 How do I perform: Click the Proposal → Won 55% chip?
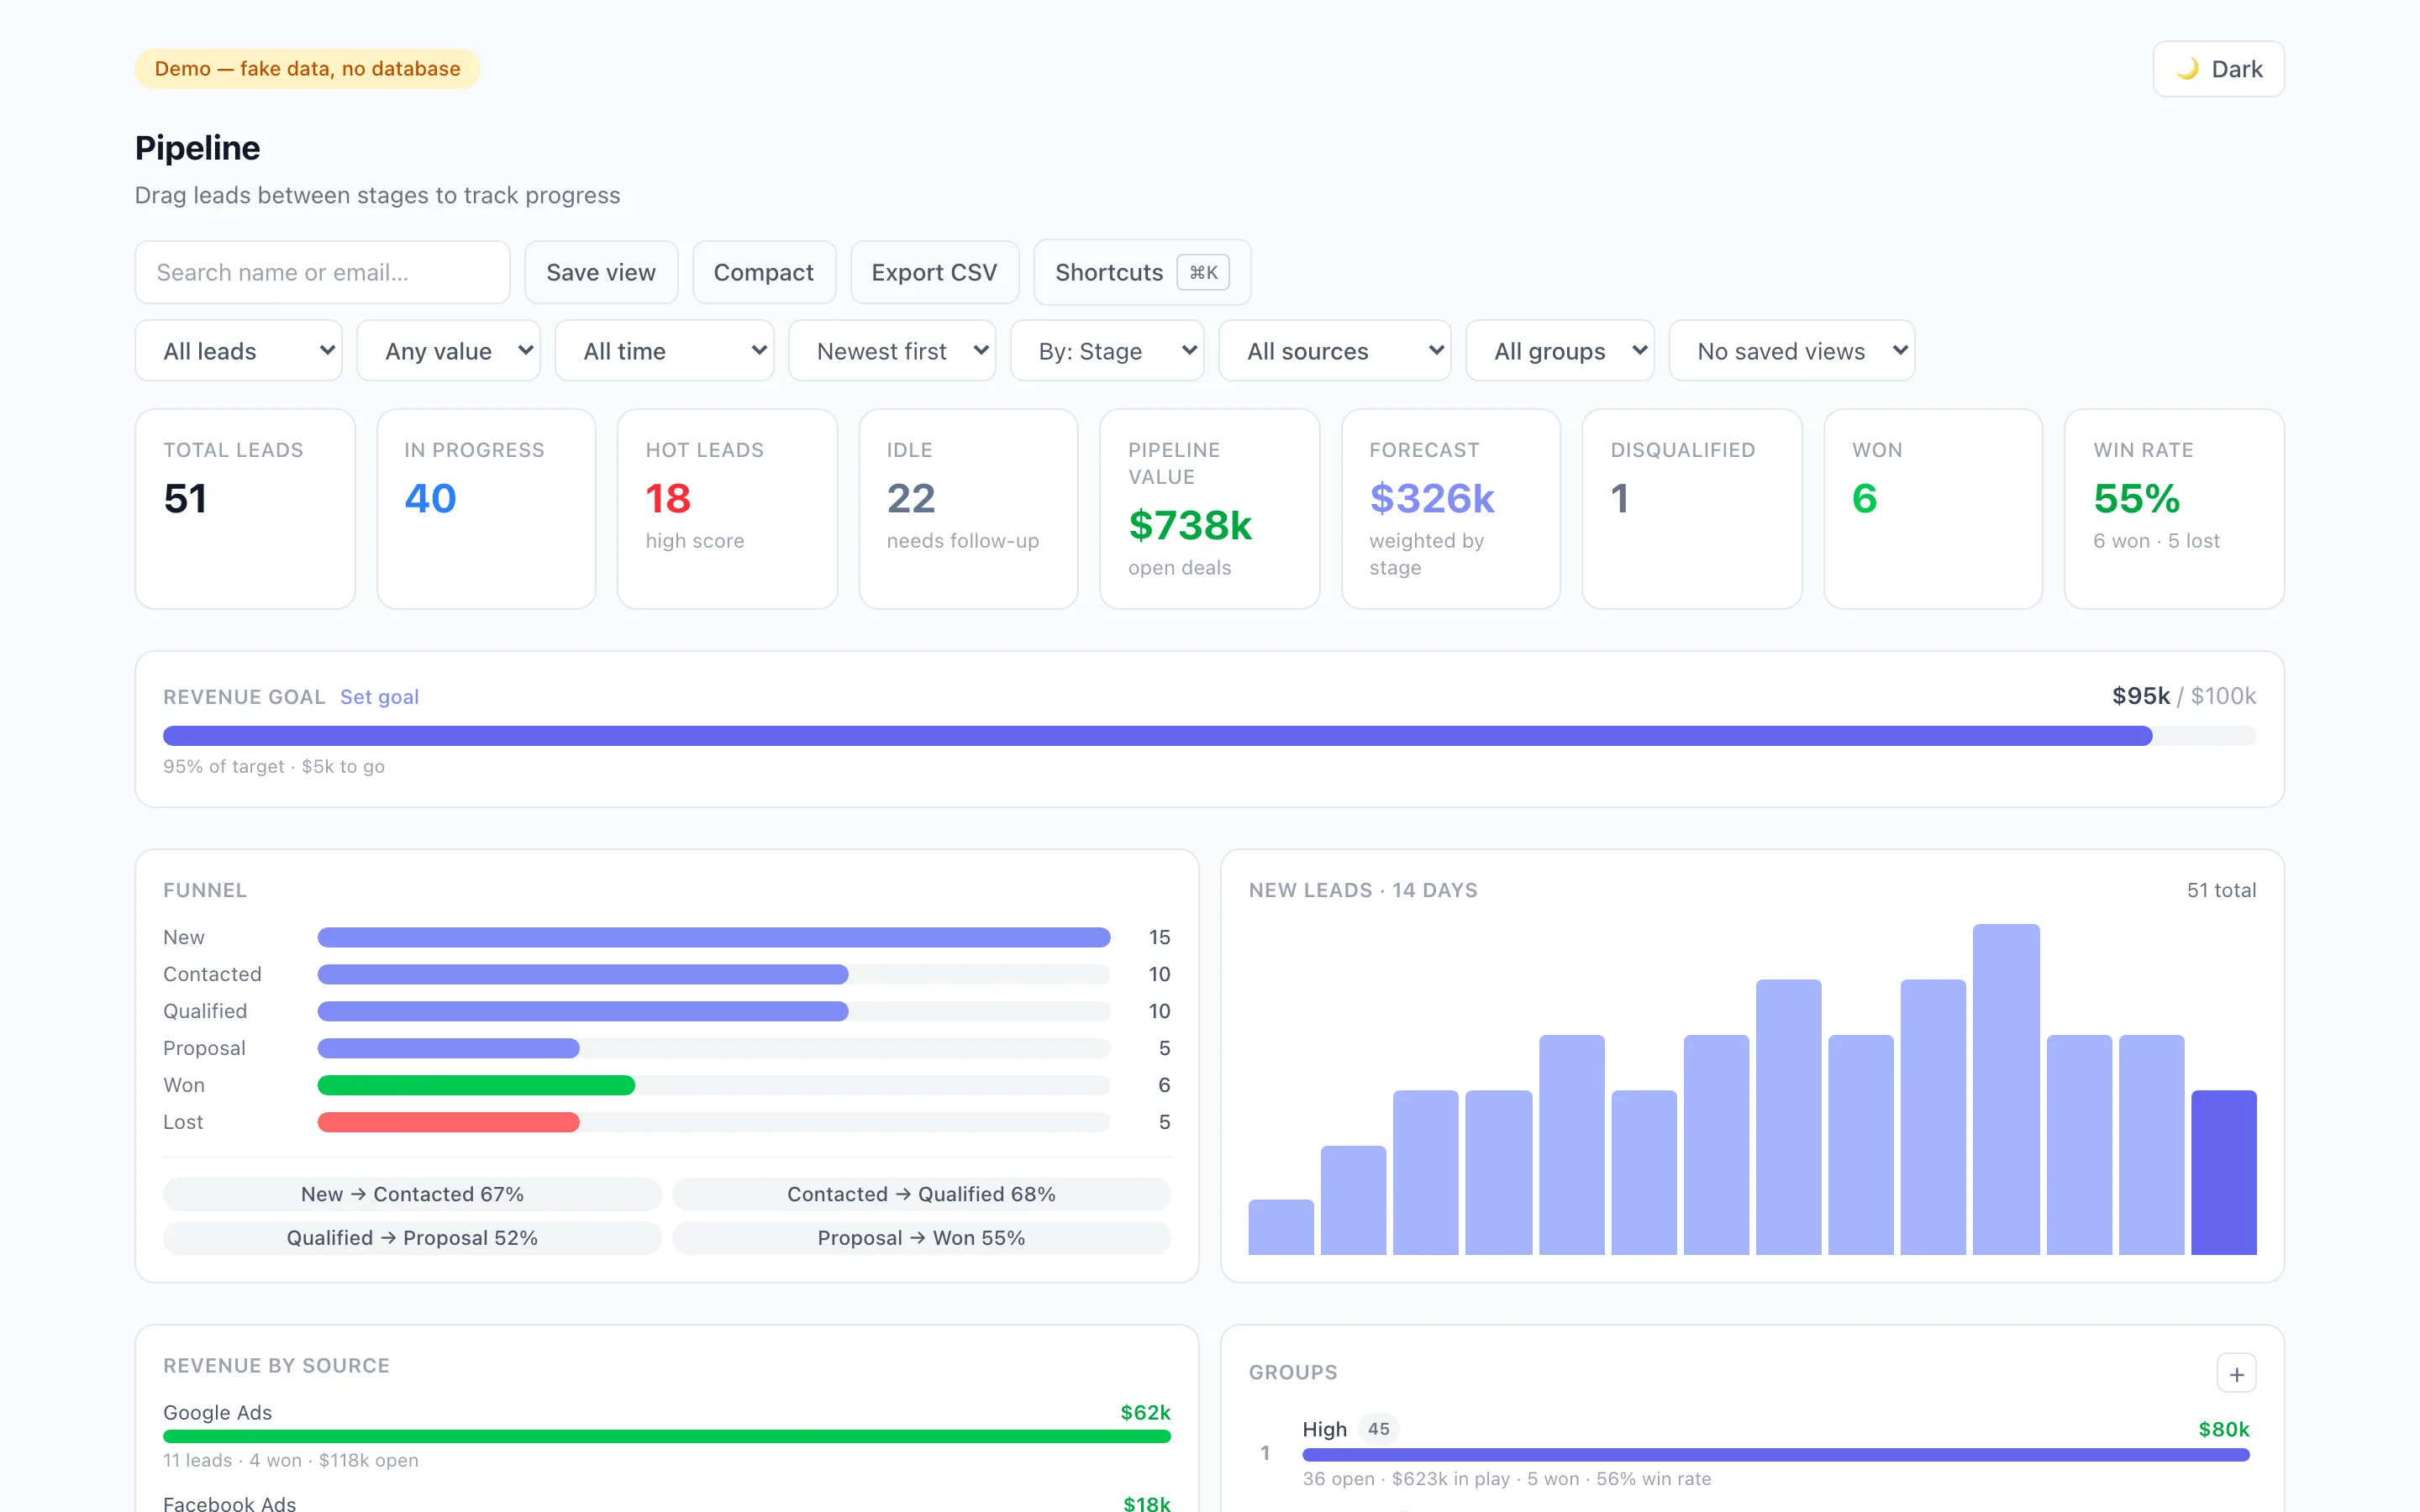(921, 1238)
